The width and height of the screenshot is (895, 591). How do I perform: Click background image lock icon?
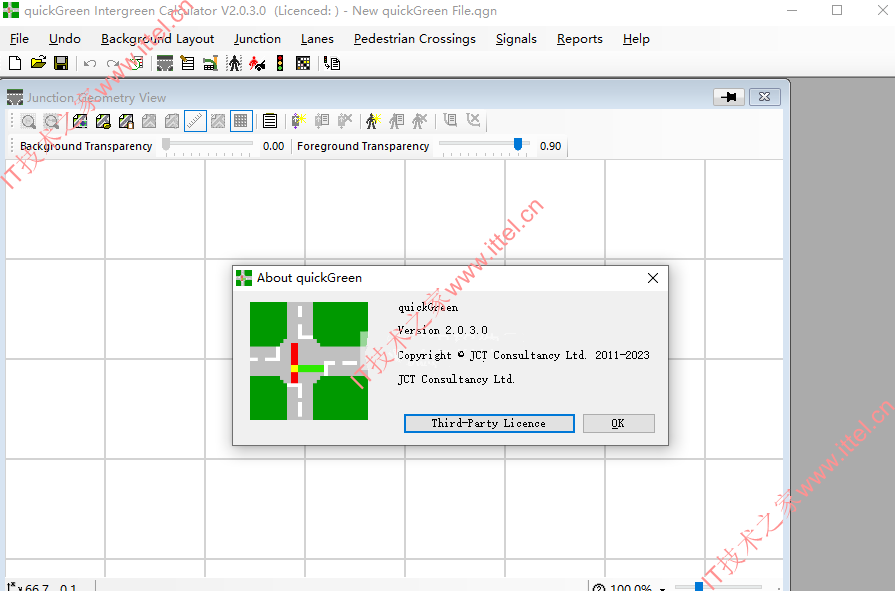click(126, 121)
